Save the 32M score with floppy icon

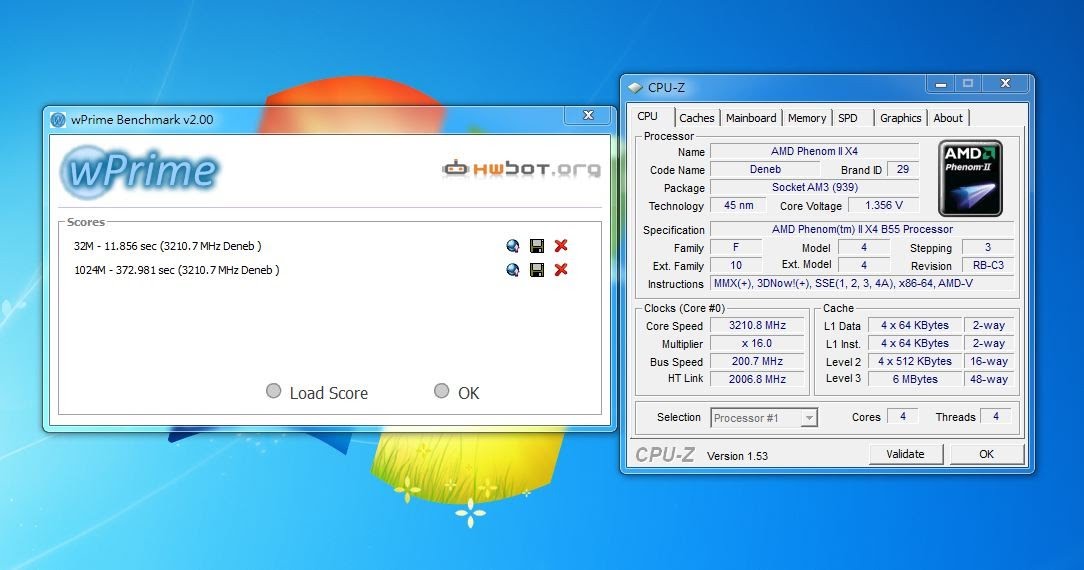536,246
